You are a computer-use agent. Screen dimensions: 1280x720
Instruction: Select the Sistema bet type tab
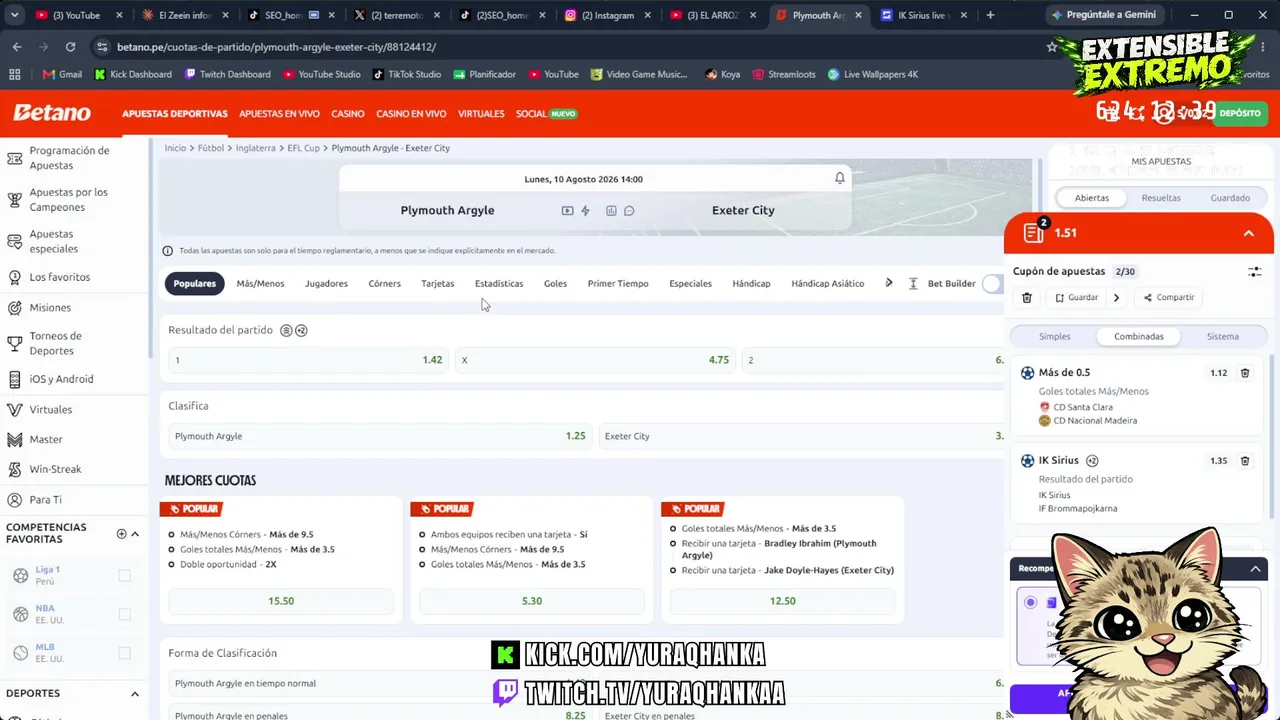click(x=1222, y=337)
